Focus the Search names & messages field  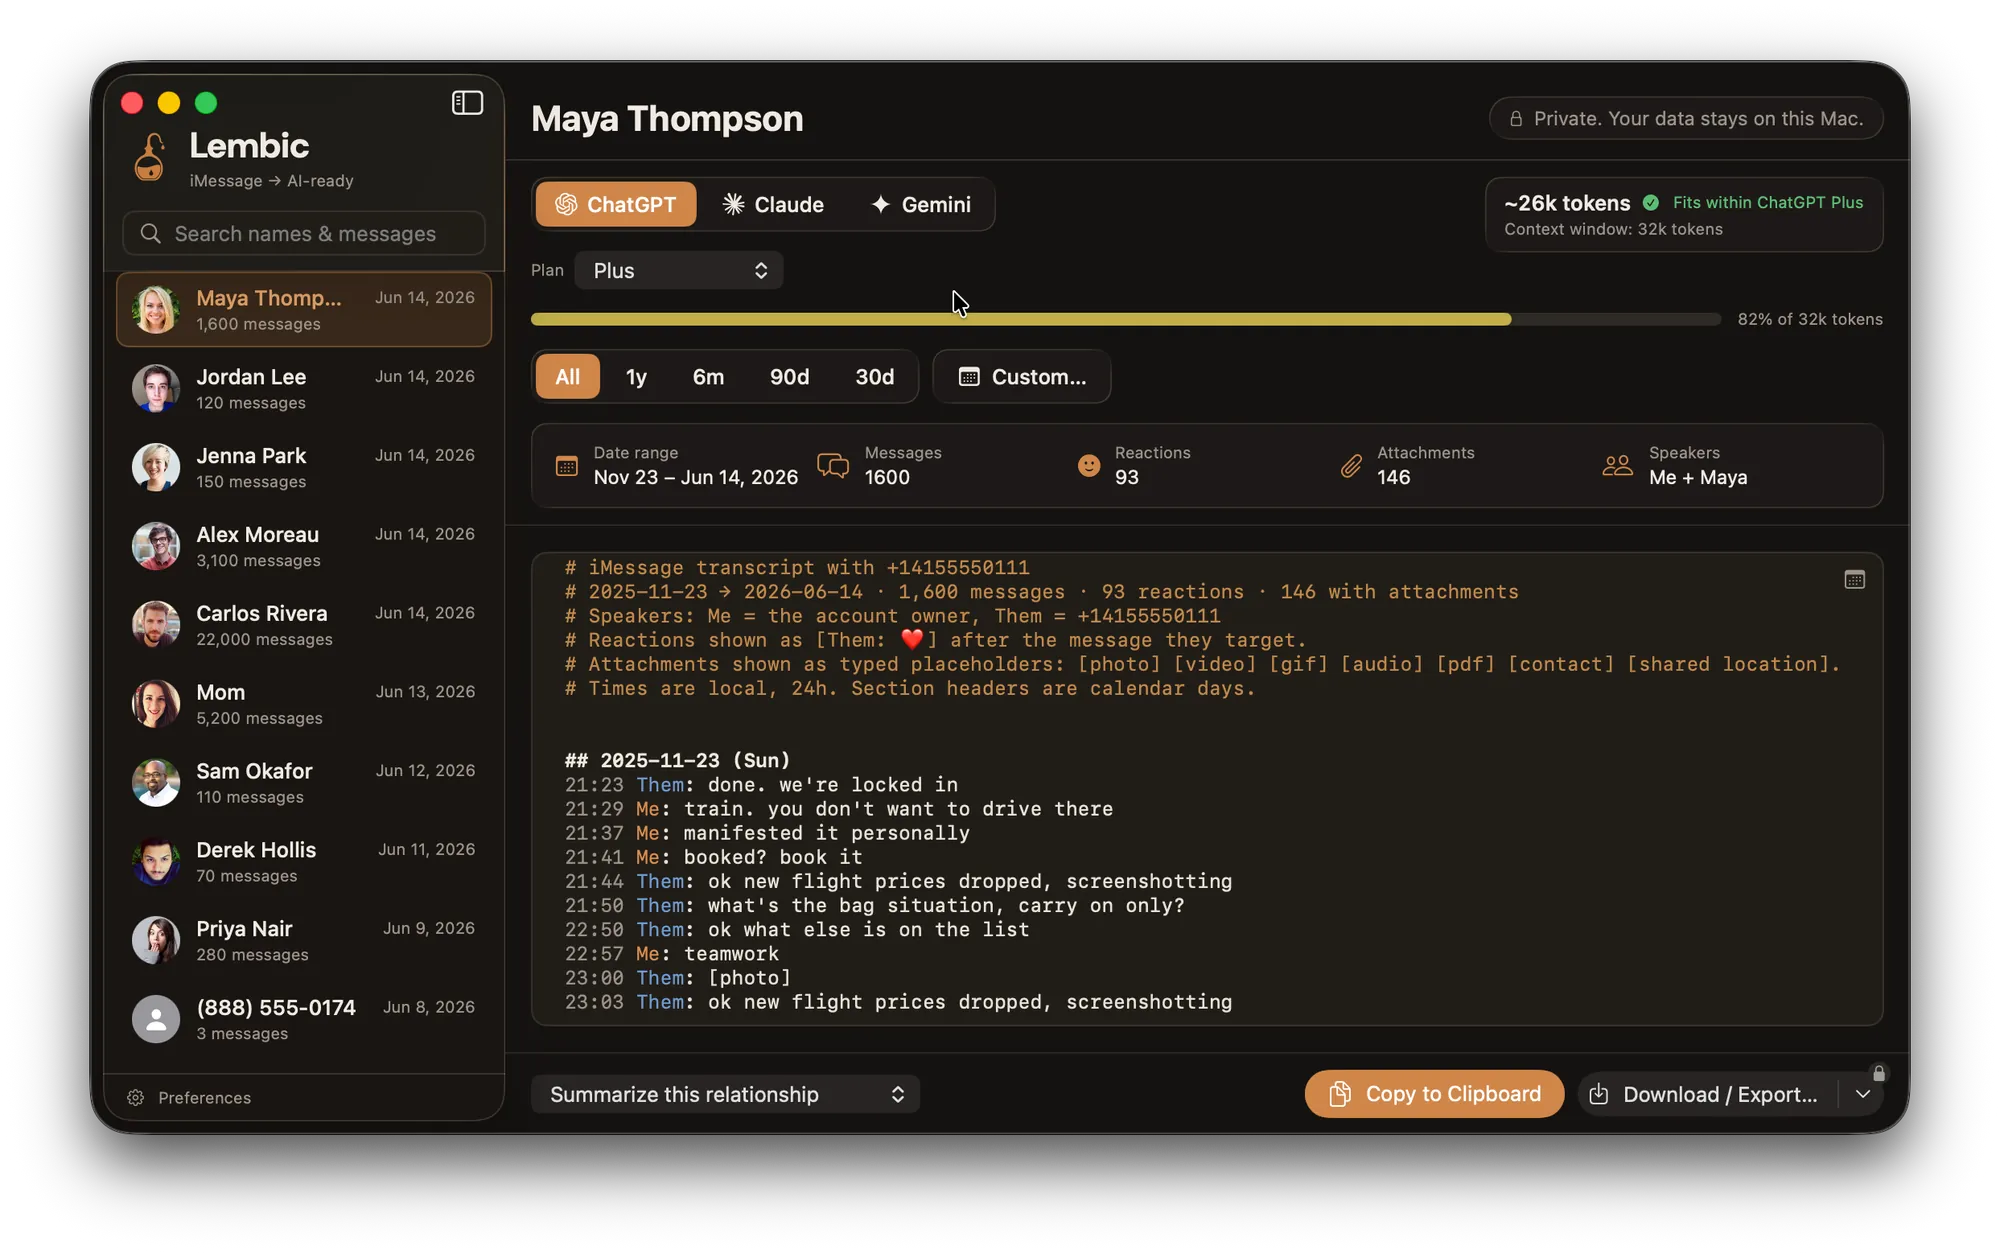pyautogui.click(x=304, y=233)
